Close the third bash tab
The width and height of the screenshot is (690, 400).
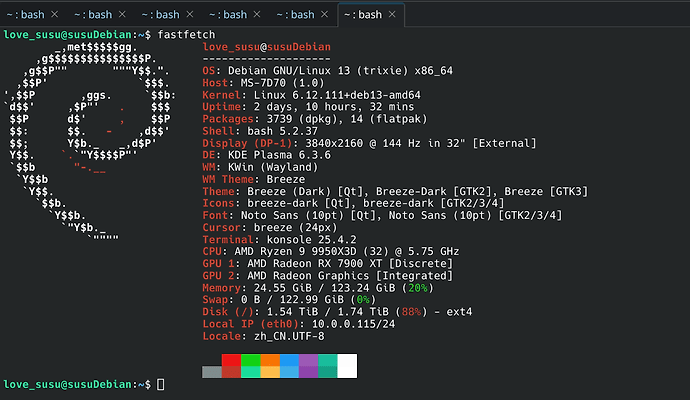(190, 15)
